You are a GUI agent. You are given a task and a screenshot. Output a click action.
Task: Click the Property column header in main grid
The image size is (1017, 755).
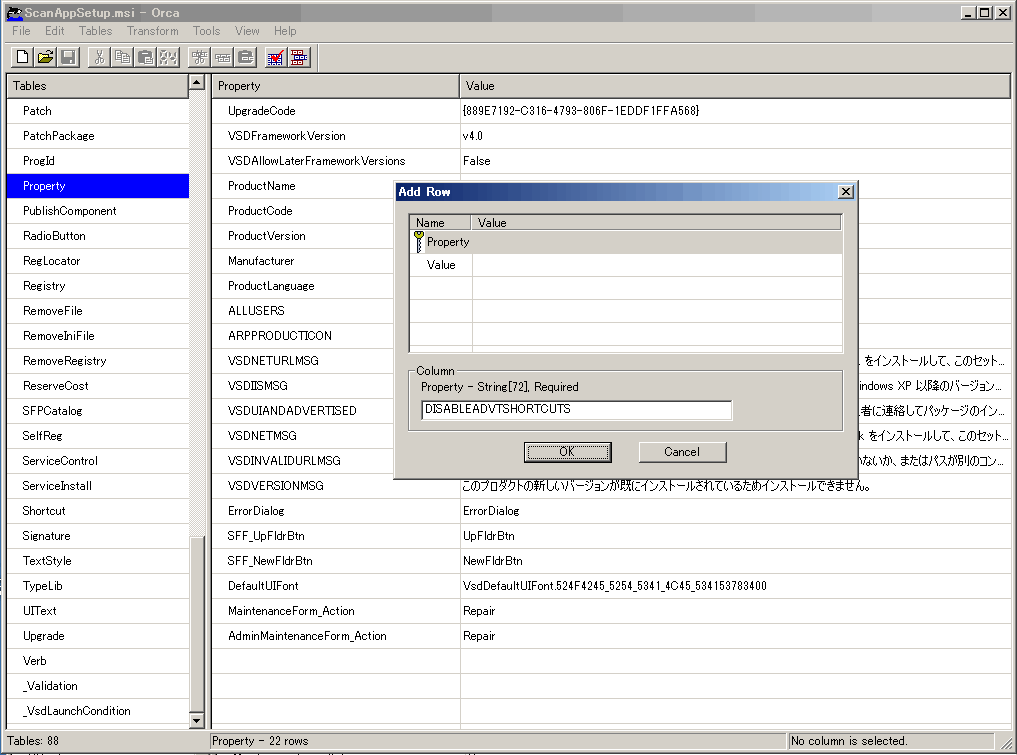(335, 86)
